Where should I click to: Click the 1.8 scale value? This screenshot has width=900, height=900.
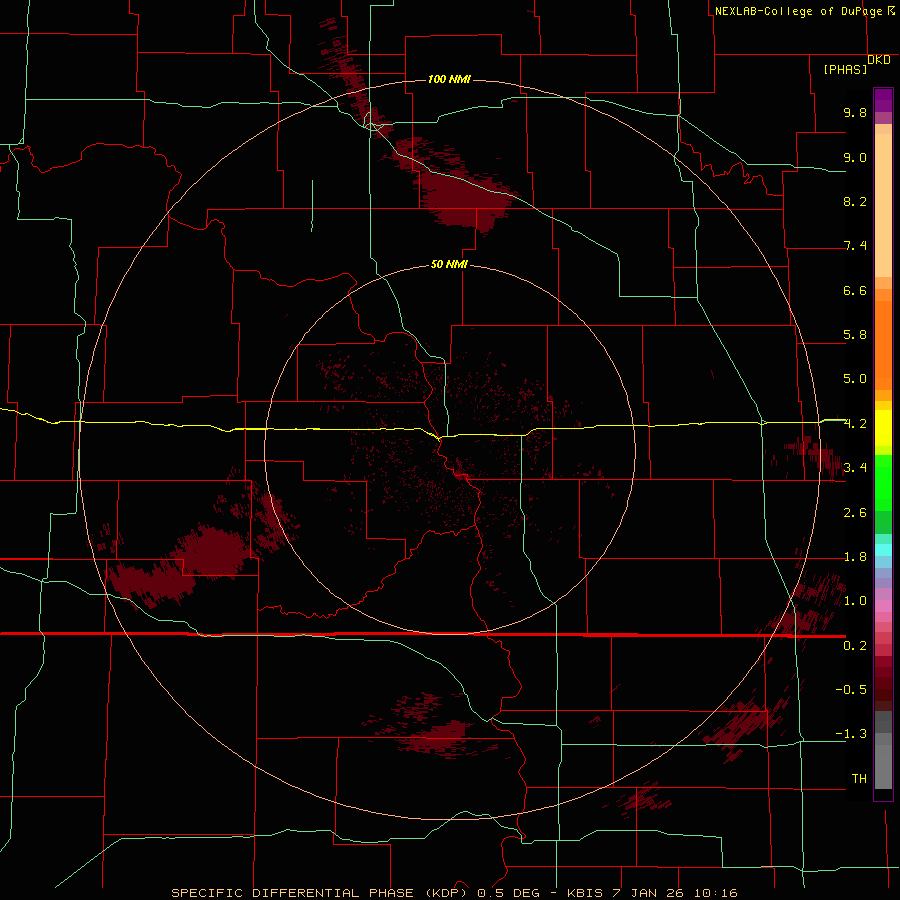pos(855,557)
